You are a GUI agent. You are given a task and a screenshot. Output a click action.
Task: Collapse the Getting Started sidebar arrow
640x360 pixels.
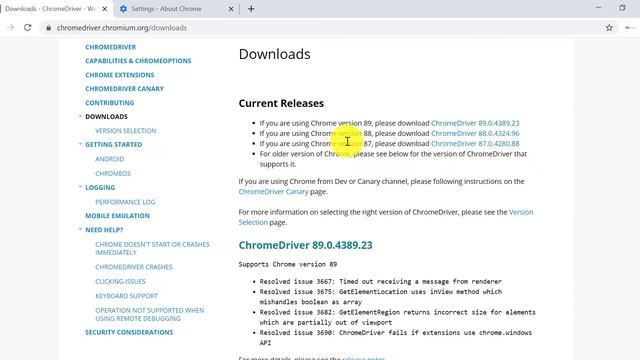tap(80, 144)
